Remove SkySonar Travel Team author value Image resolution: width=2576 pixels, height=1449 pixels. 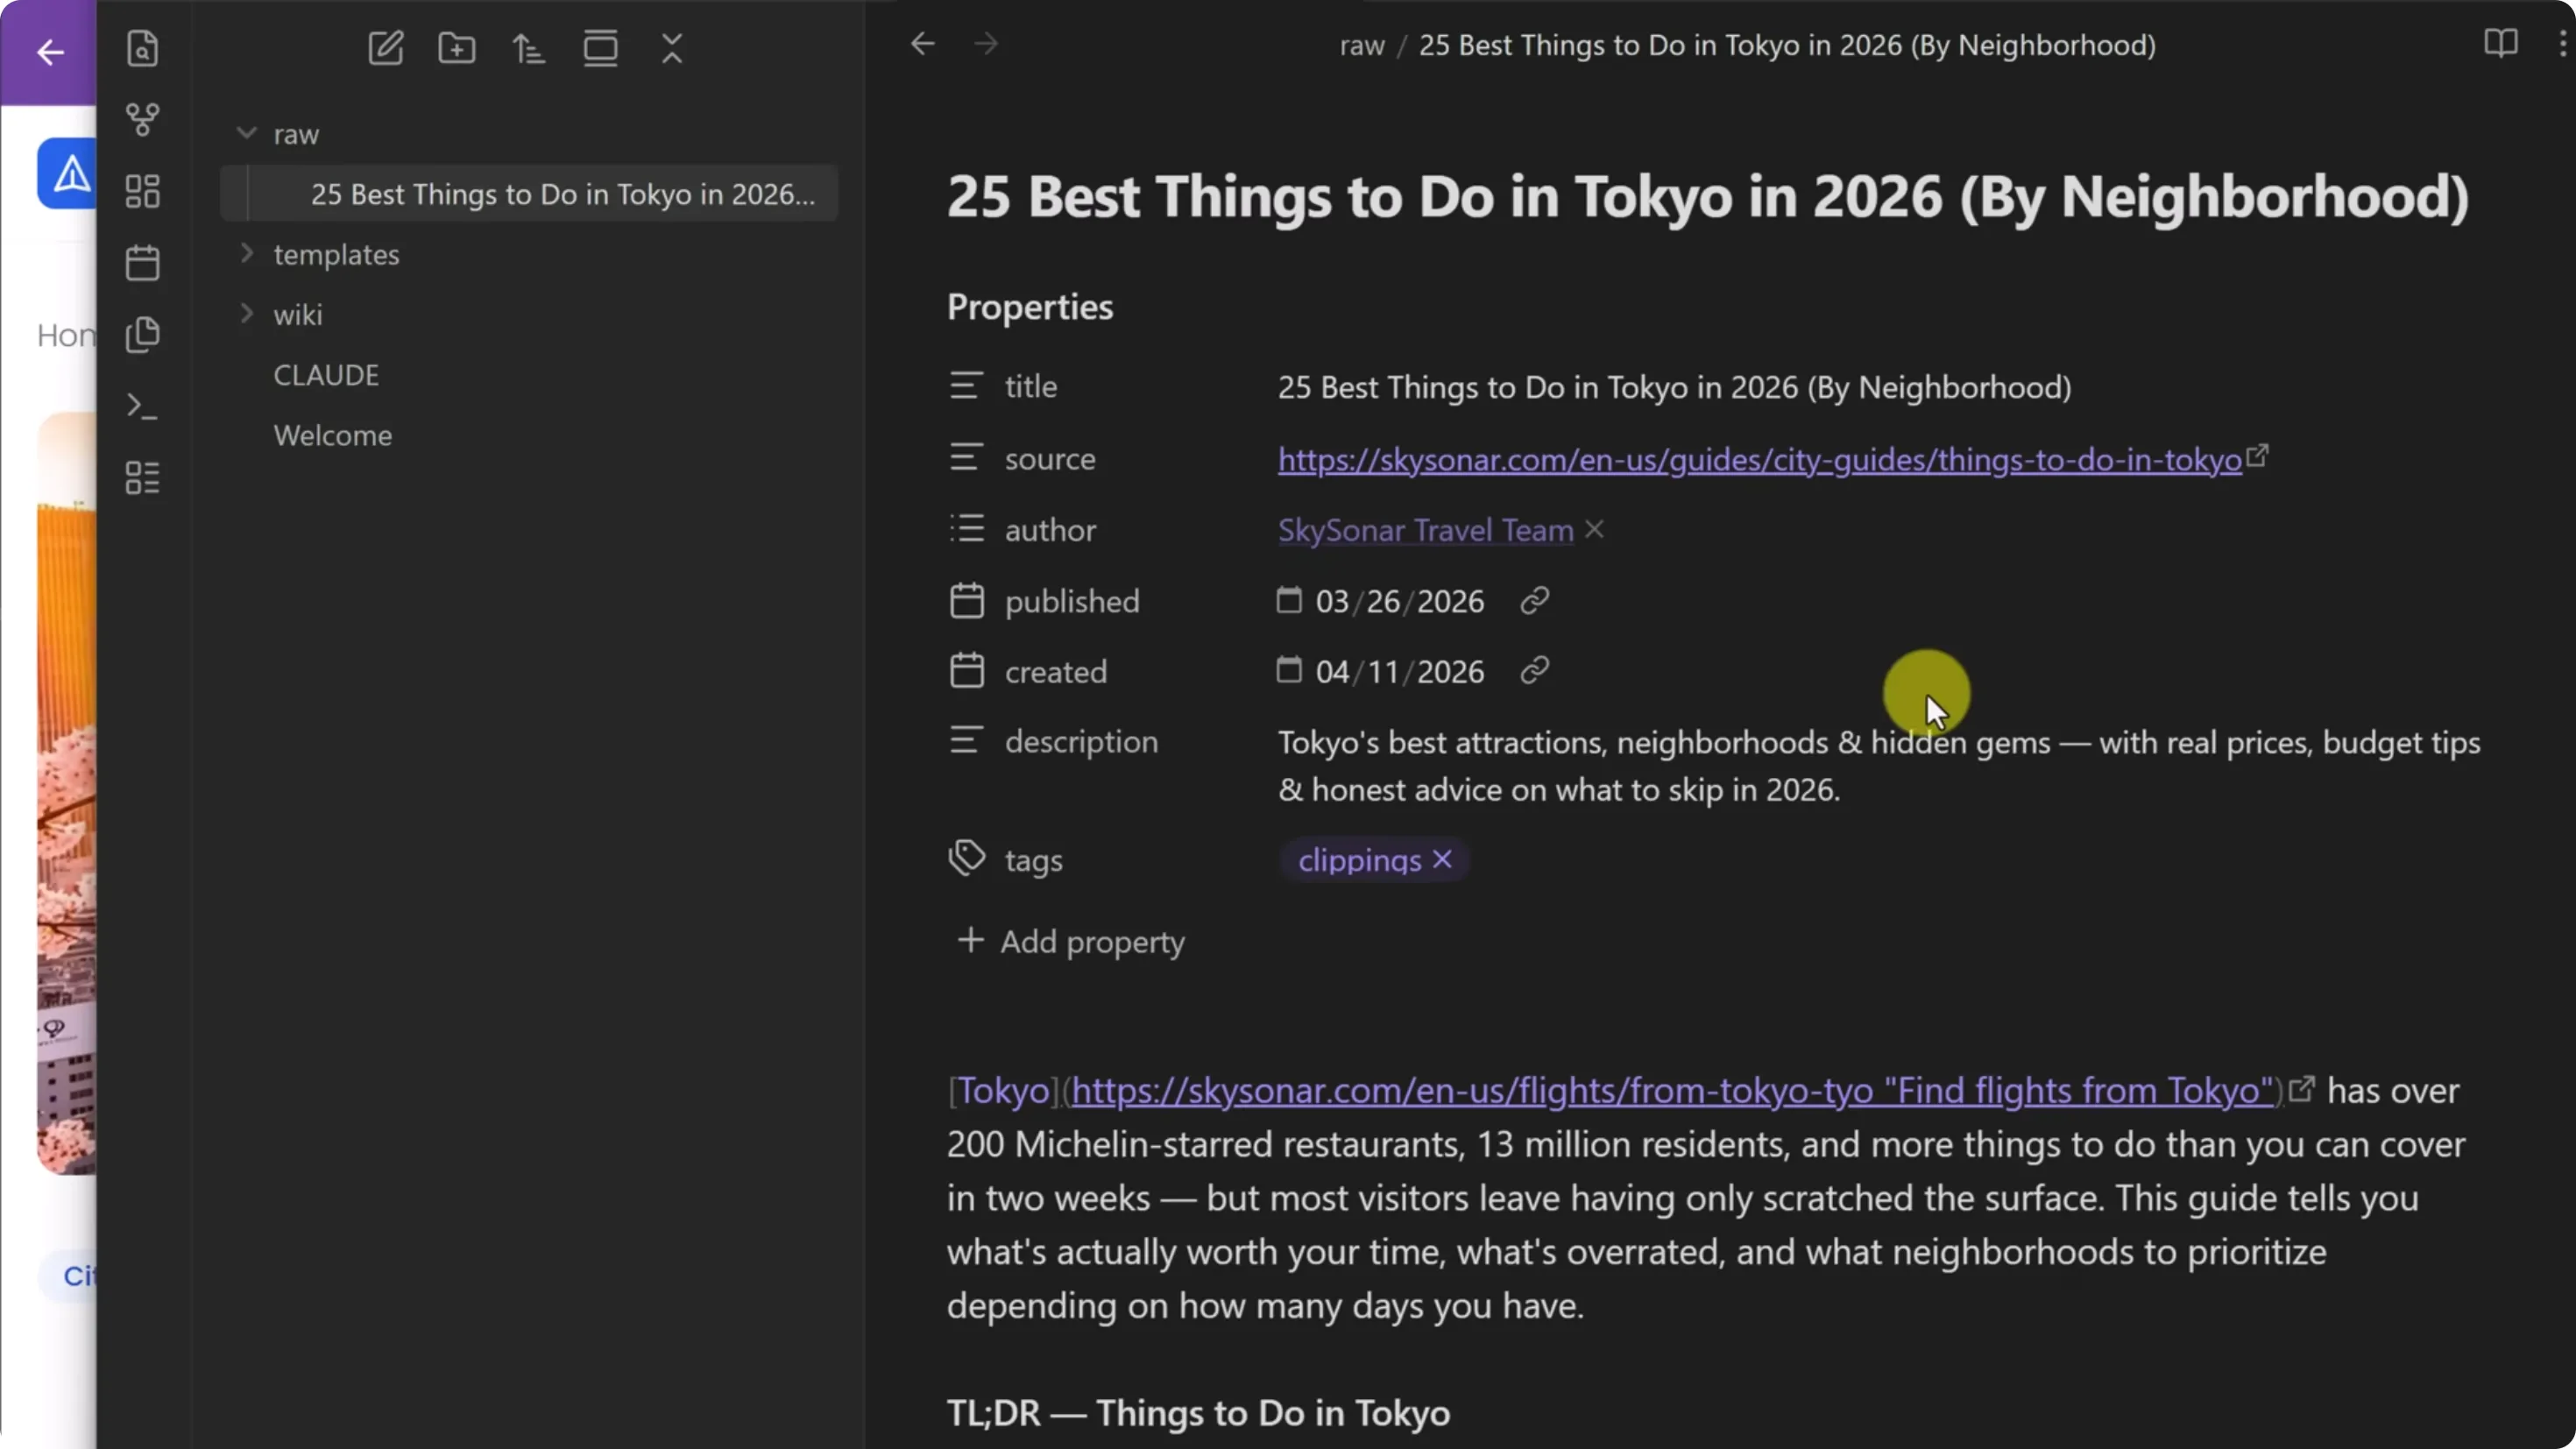coord(1594,529)
